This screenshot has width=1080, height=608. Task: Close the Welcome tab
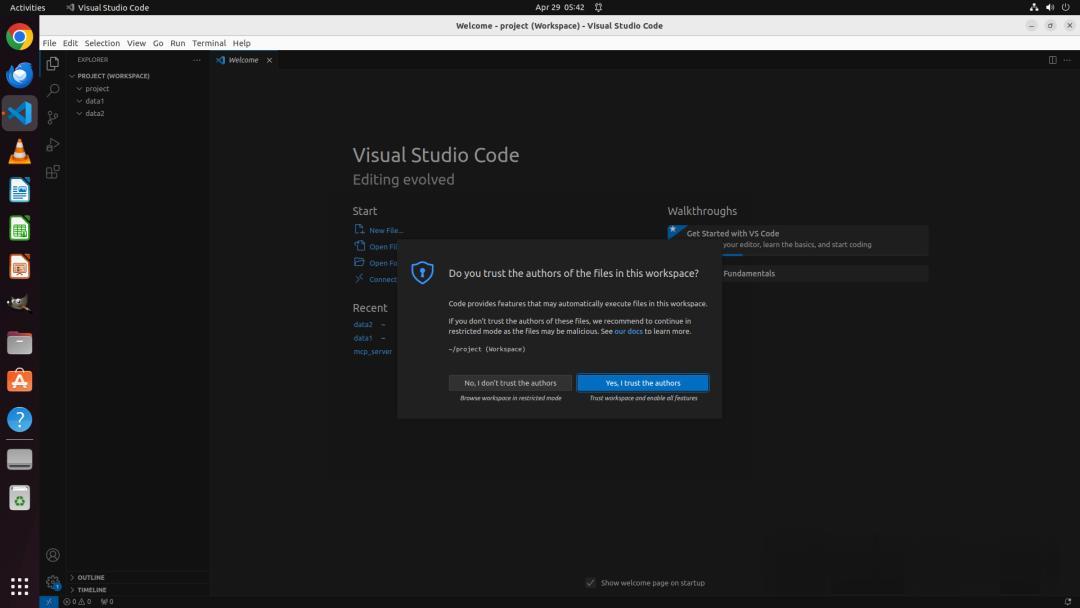(269, 60)
